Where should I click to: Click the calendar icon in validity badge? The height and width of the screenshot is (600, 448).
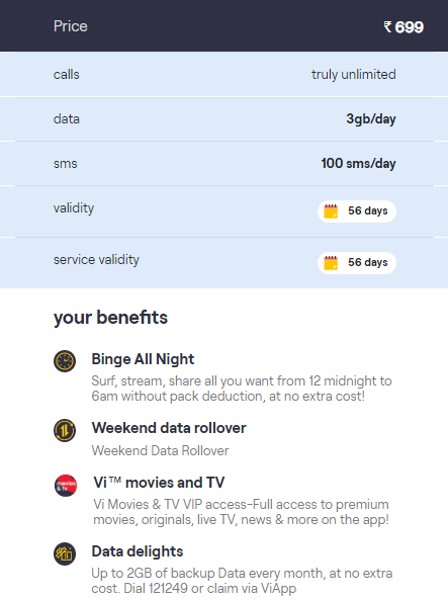(331, 211)
